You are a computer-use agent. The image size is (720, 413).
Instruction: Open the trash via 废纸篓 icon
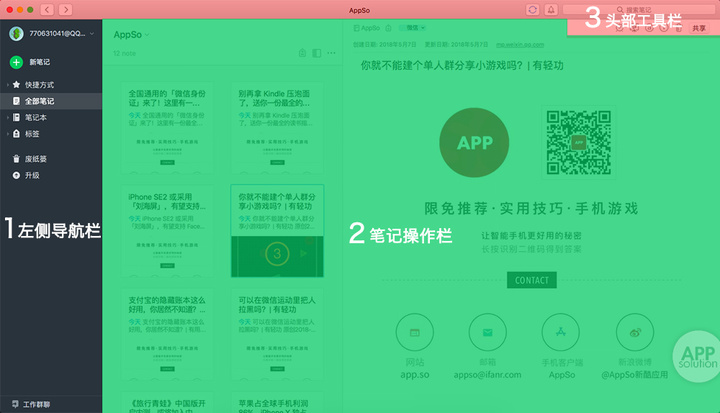pyautogui.click(x=17, y=159)
